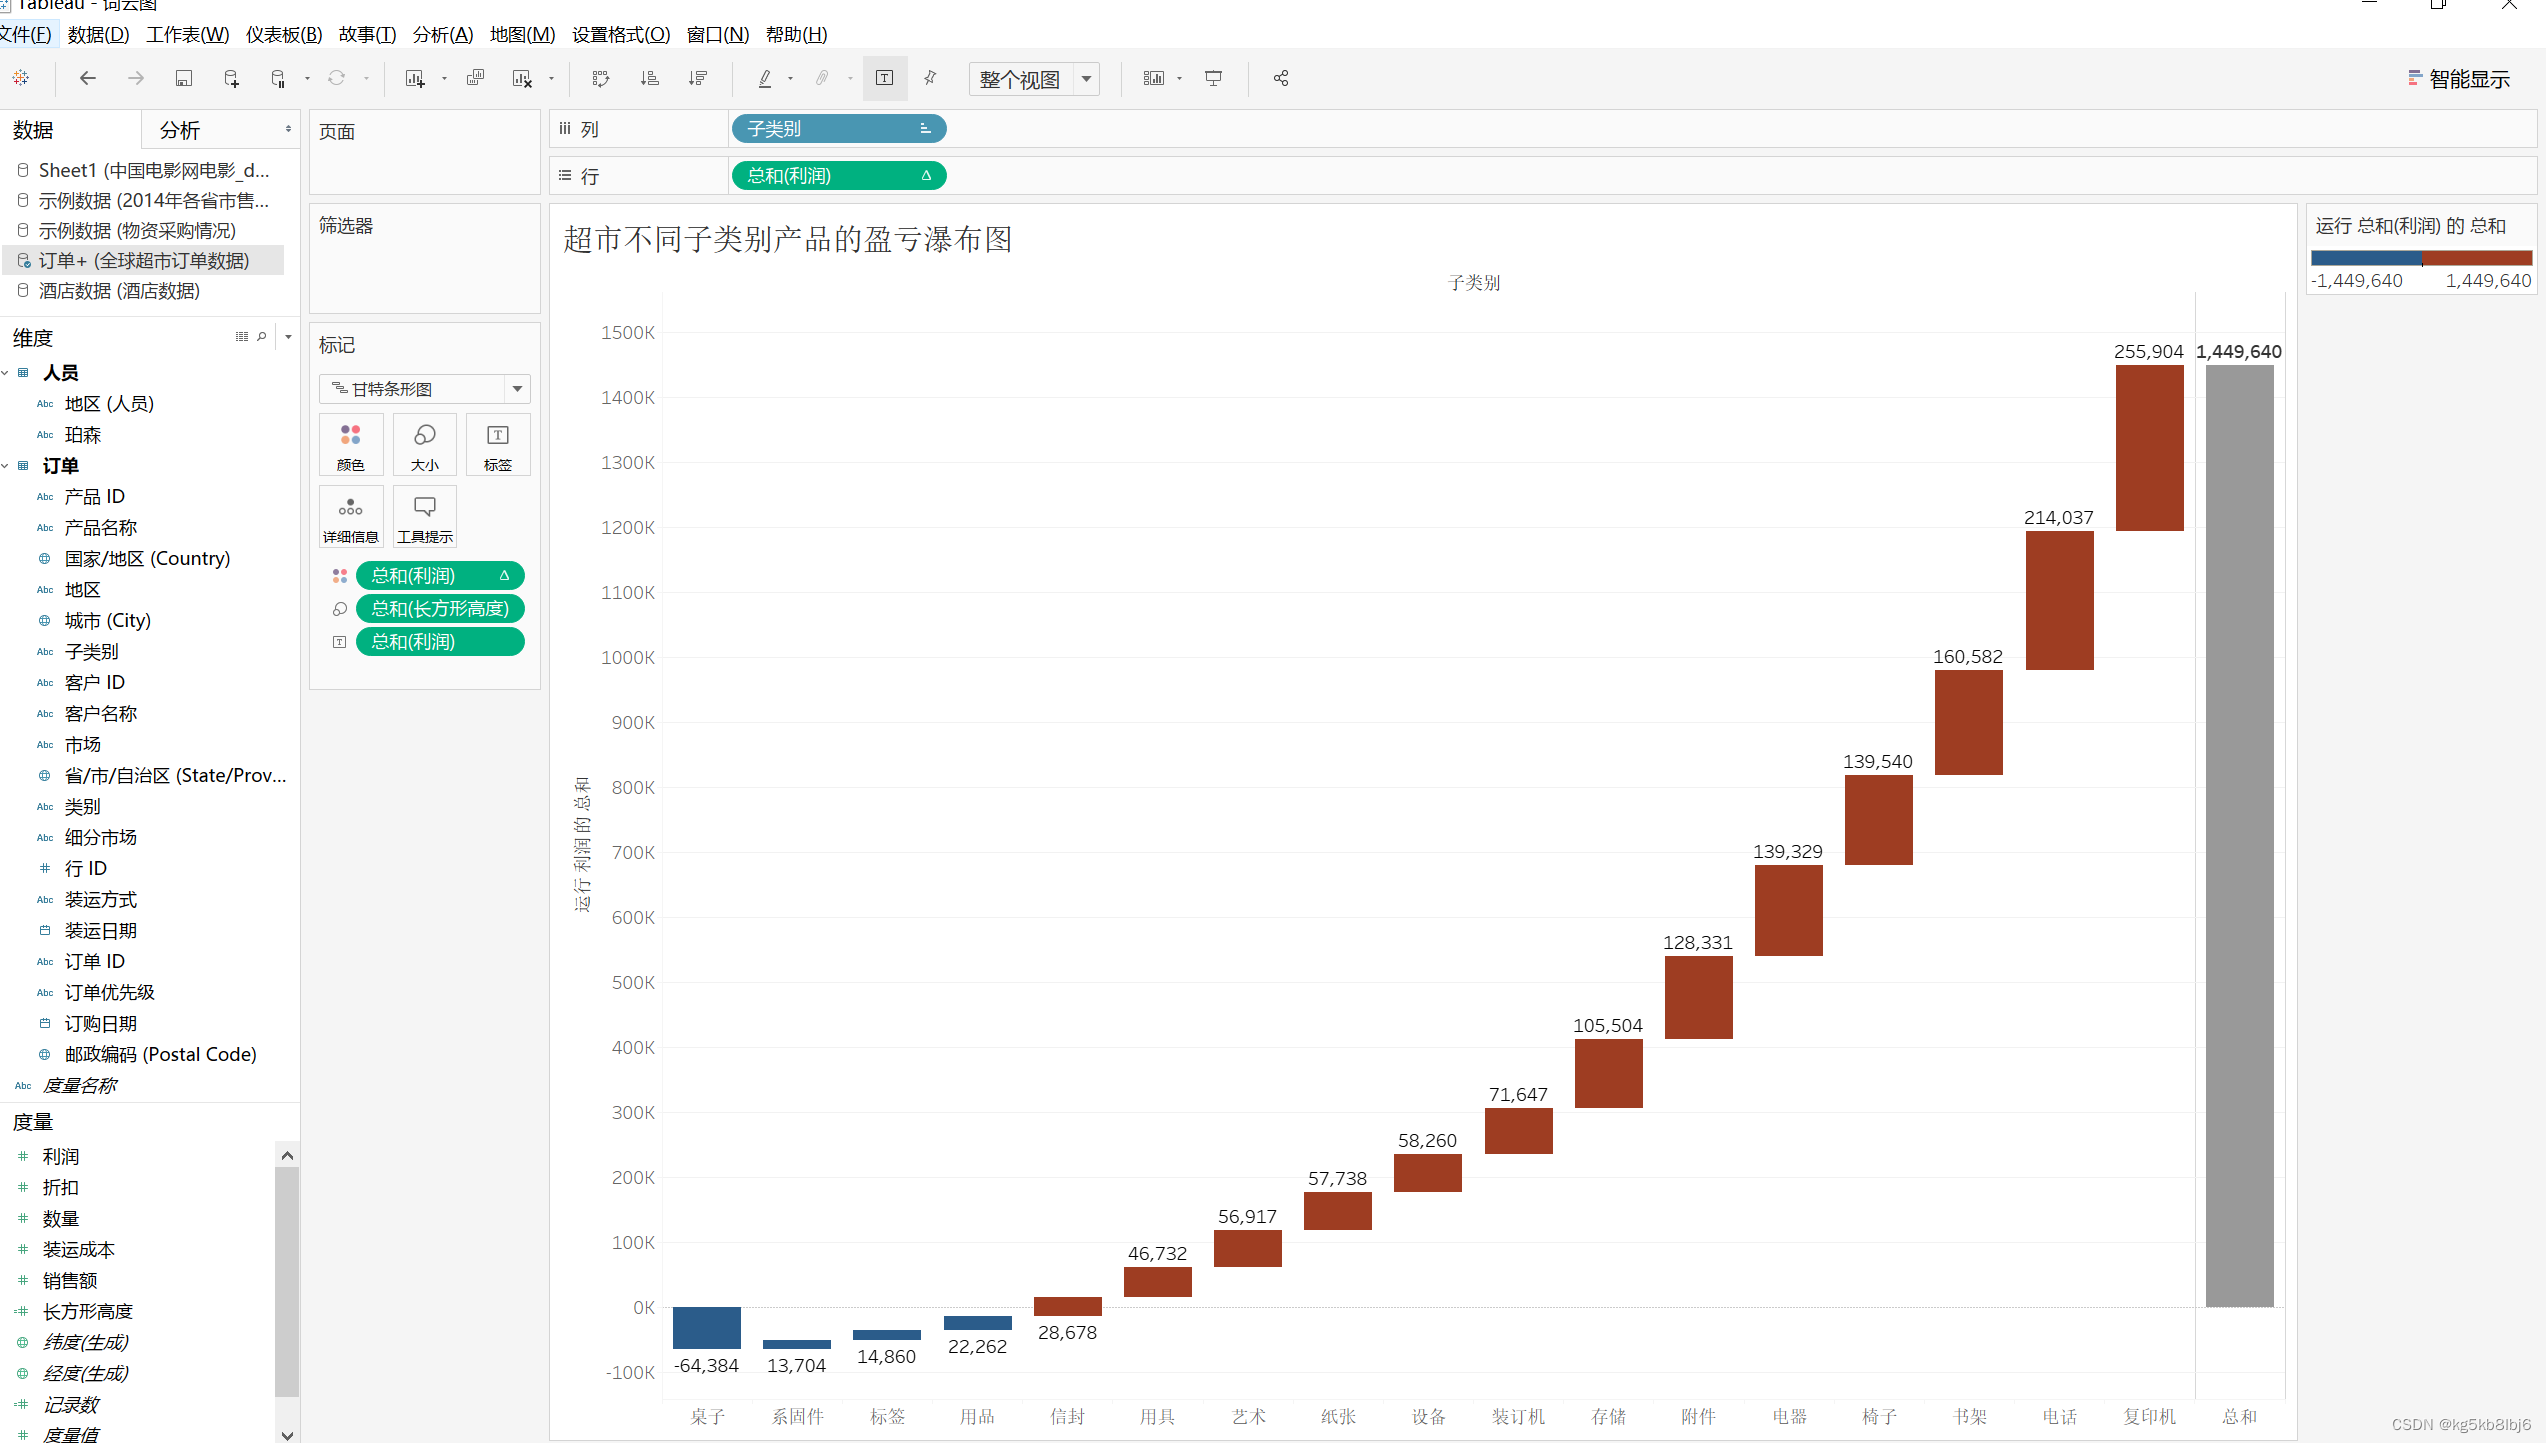Click the refresh run update icon
Viewport: 2546px width, 1443px height.
(337, 78)
